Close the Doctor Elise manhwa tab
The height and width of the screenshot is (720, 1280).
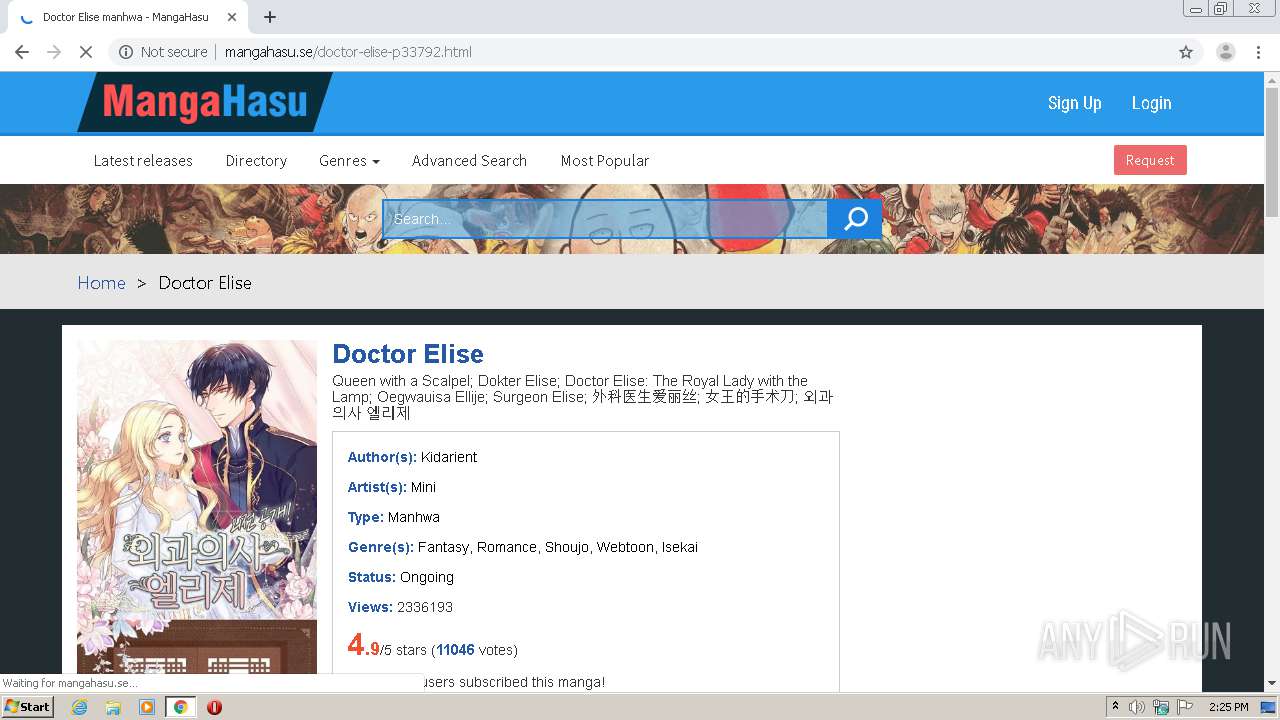click(232, 17)
